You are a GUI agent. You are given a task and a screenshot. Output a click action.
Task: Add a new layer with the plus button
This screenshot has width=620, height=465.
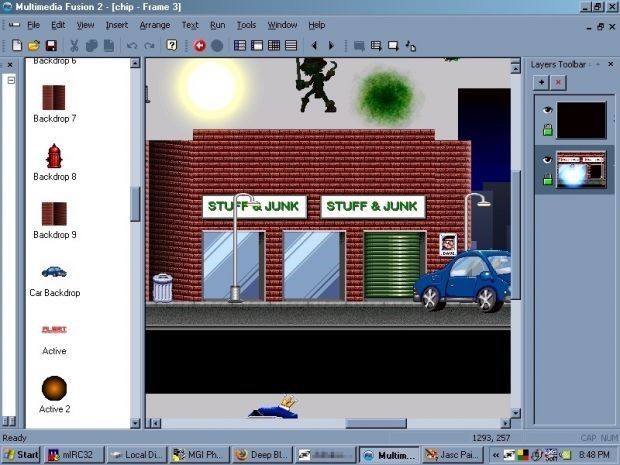[542, 81]
